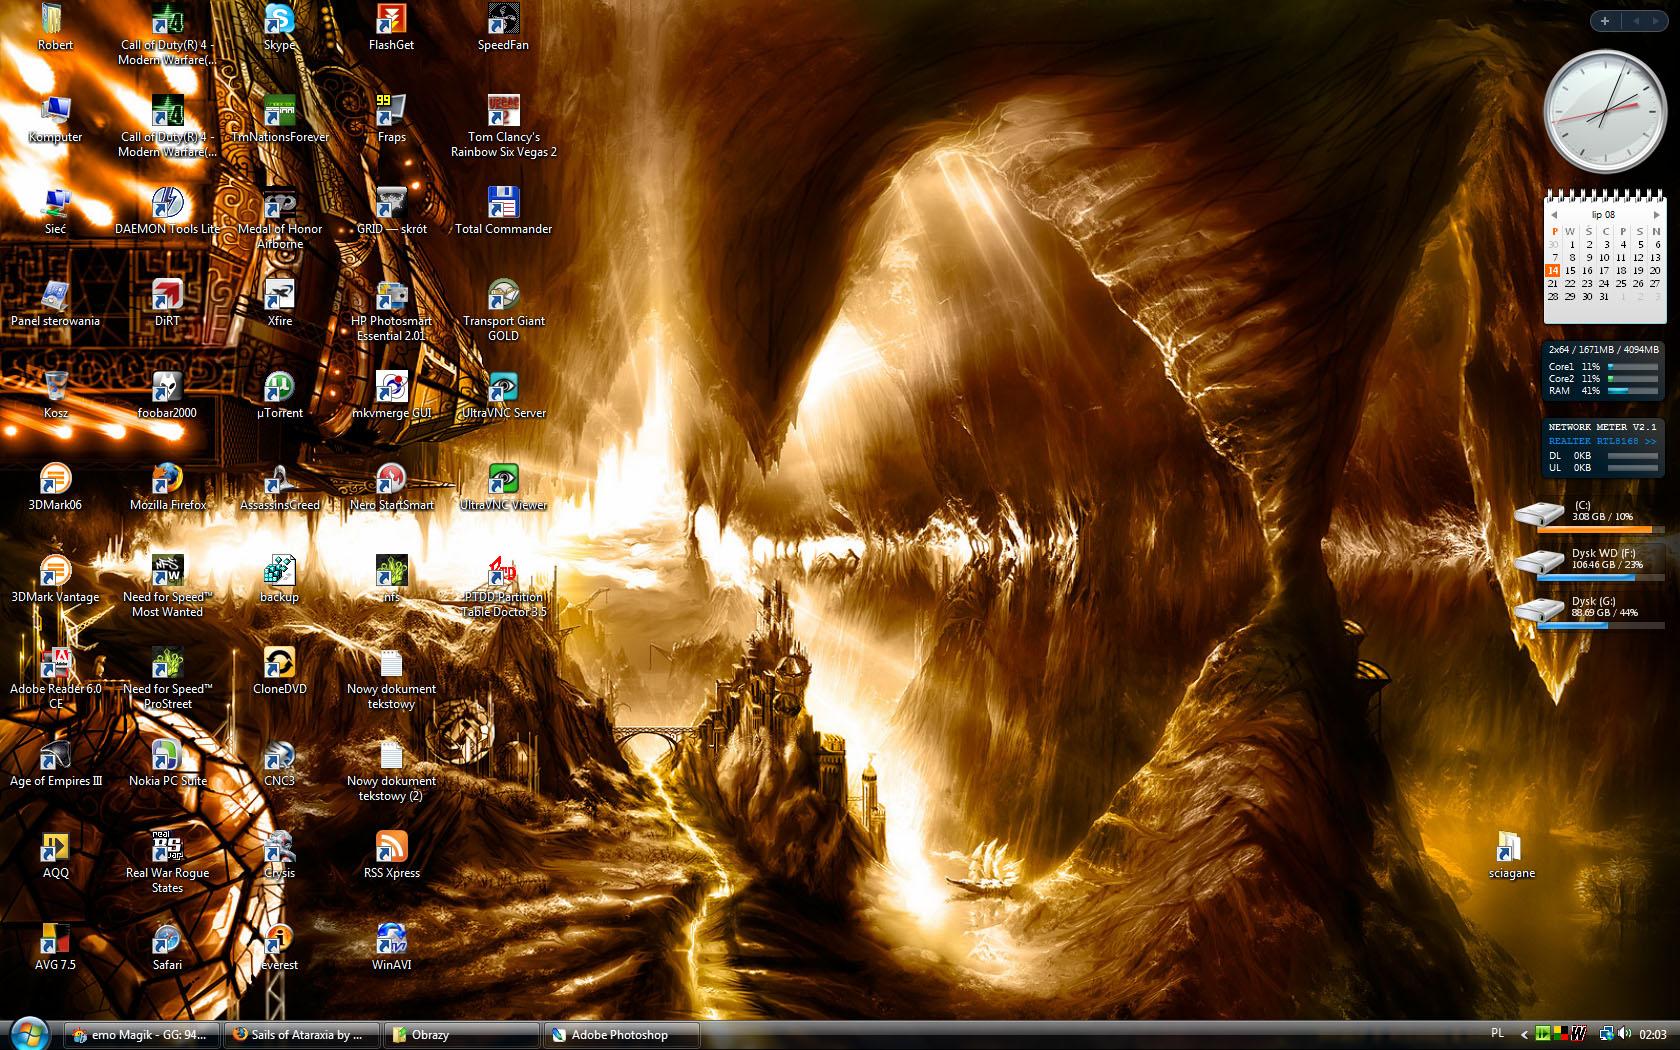The width and height of the screenshot is (1680, 1050).
Task: Open the backup desktop shortcut
Action: (280, 580)
